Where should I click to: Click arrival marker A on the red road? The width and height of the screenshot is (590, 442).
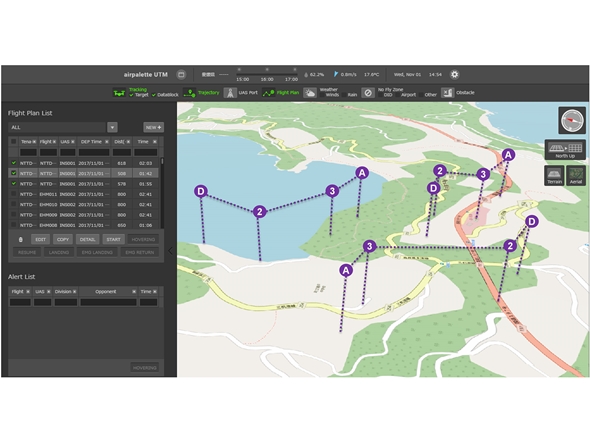[x=508, y=155]
